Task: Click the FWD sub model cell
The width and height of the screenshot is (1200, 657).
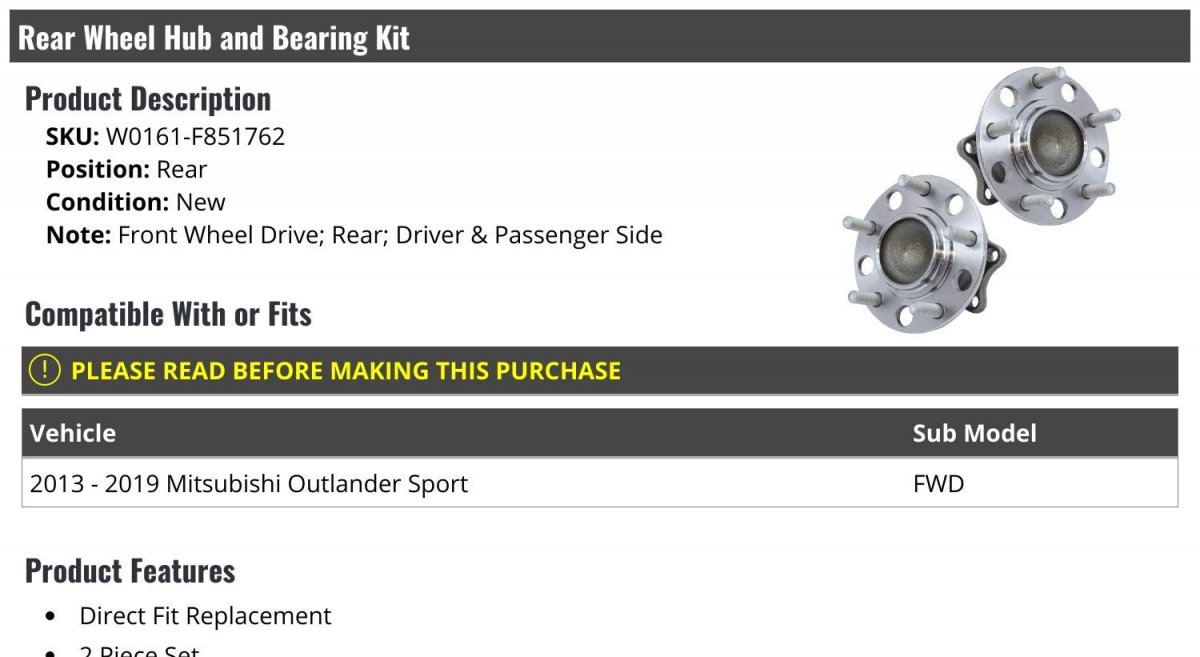Action: [938, 484]
